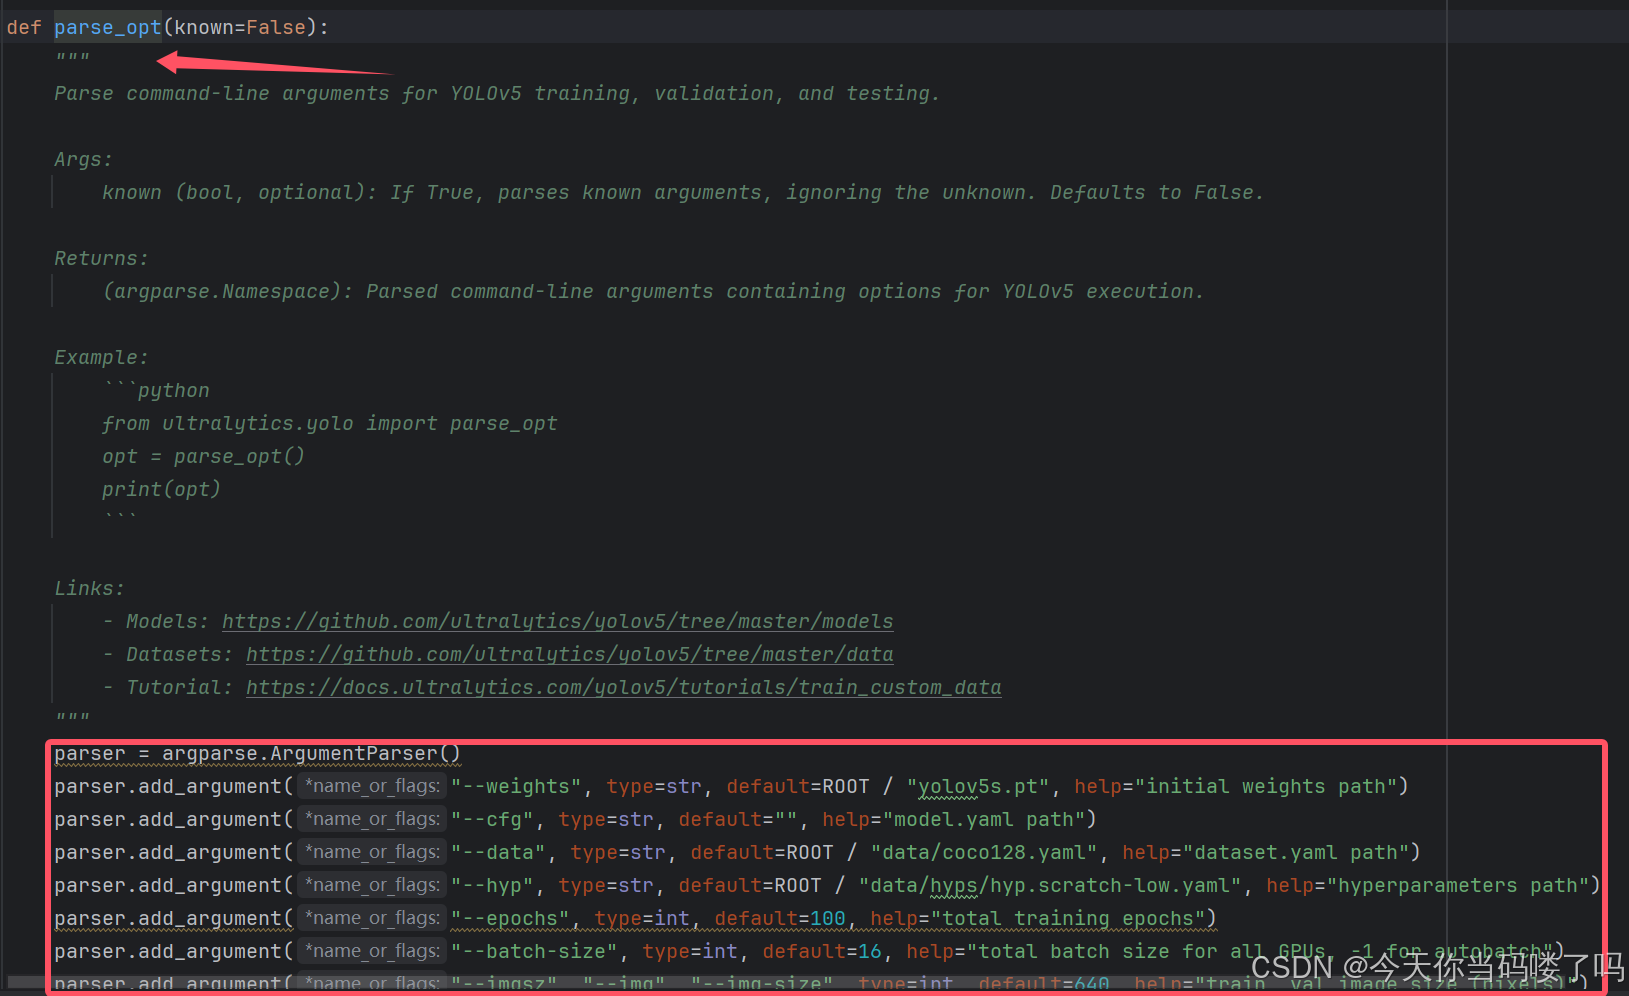This screenshot has height=996, width=1629.
Task: Click default value 16 on the --batch-size line
Action: click(x=870, y=951)
